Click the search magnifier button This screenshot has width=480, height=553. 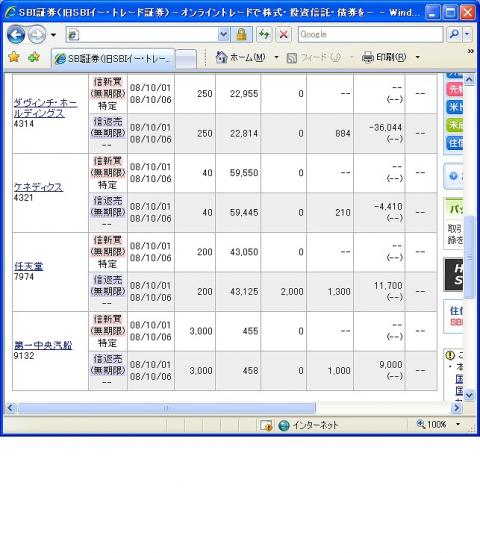454,35
